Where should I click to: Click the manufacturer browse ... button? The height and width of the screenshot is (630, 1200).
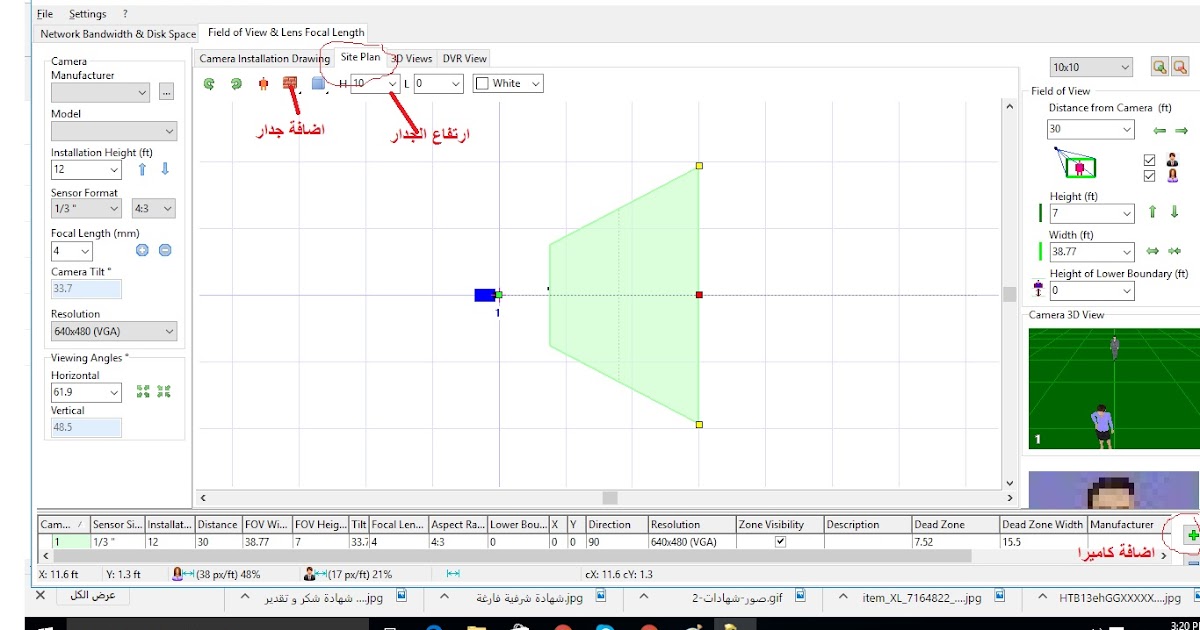[166, 92]
